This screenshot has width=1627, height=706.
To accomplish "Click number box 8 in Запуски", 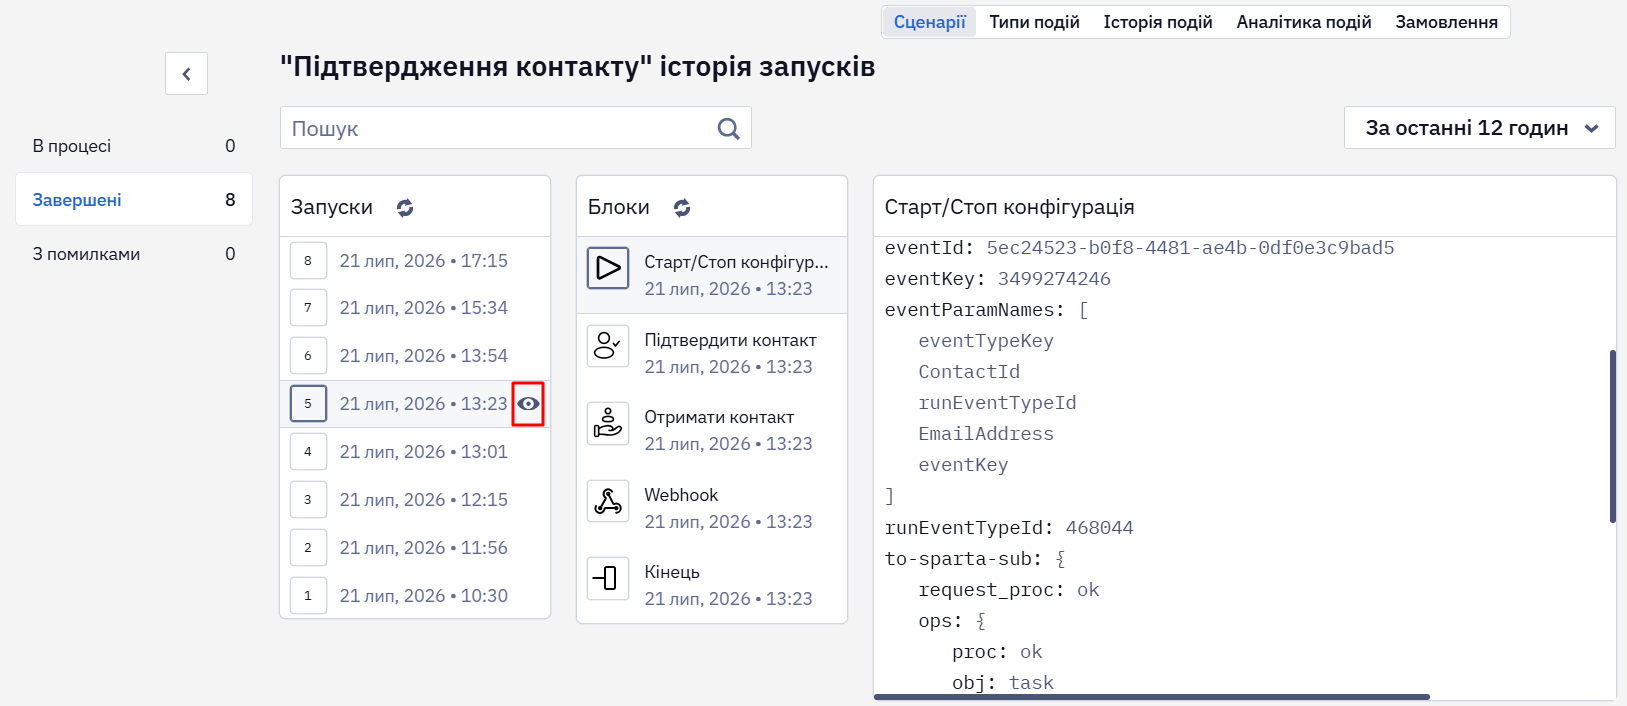I will click(x=308, y=260).
